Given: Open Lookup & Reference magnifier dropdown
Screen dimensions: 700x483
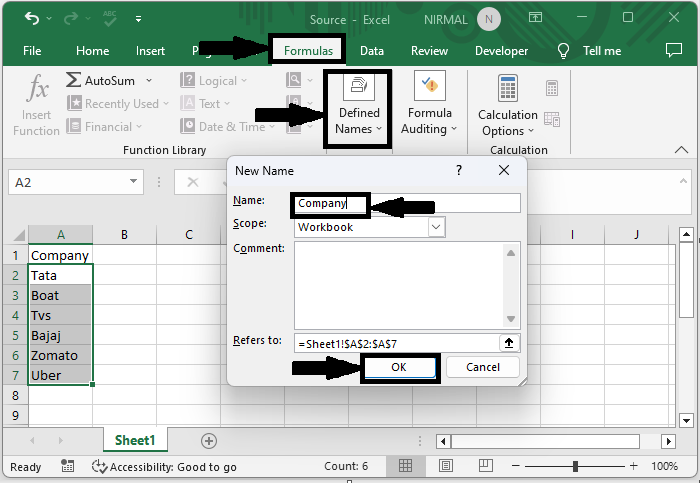Looking at the screenshot, I should [299, 80].
